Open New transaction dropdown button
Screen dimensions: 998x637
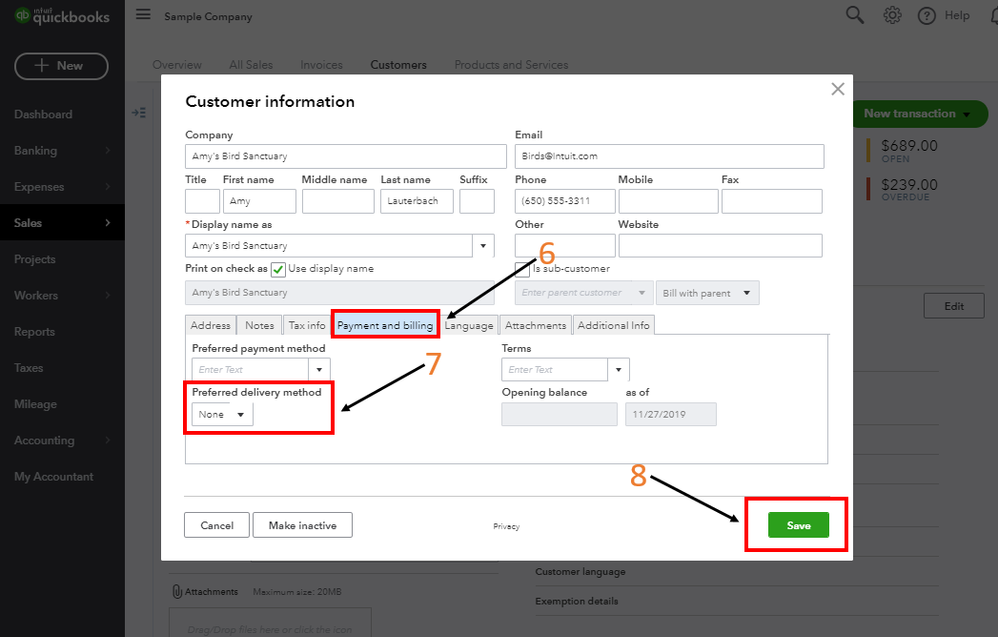pyautogui.click(x=918, y=114)
